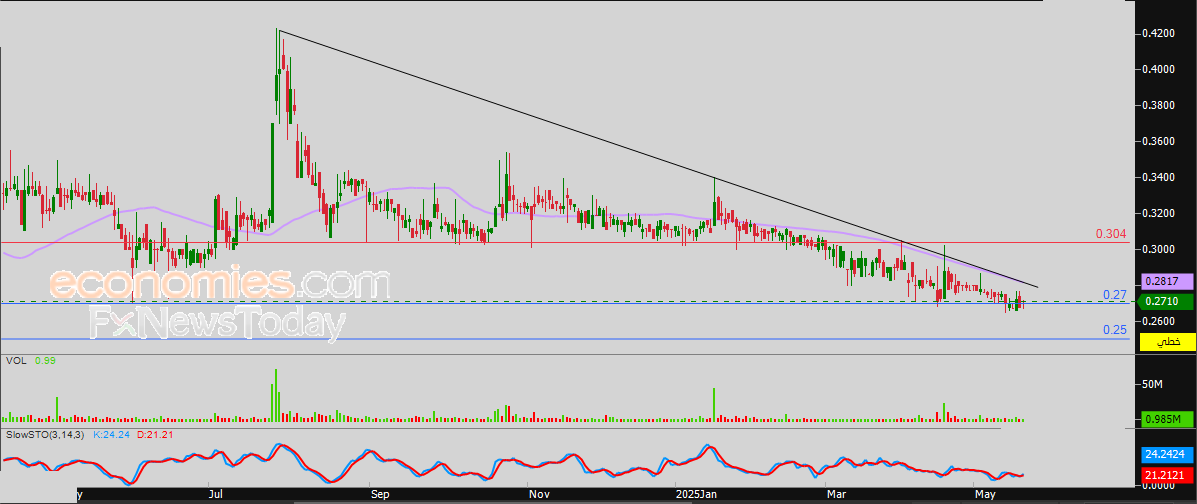Click the green 0.985M volume tag
Image resolution: width=1197 pixels, height=504 pixels.
[1166, 419]
